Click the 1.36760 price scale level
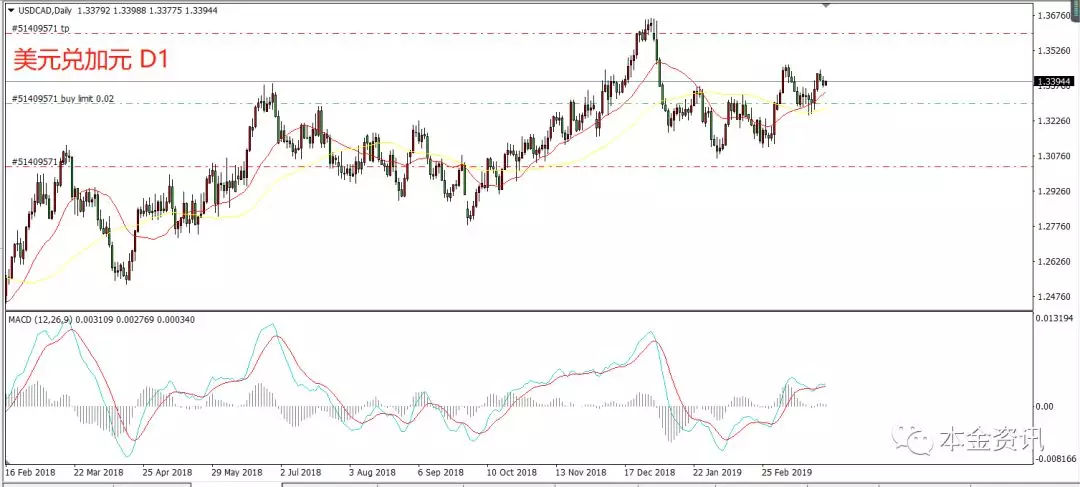Screen dimensions: 1080x487 [x=1056, y=16]
